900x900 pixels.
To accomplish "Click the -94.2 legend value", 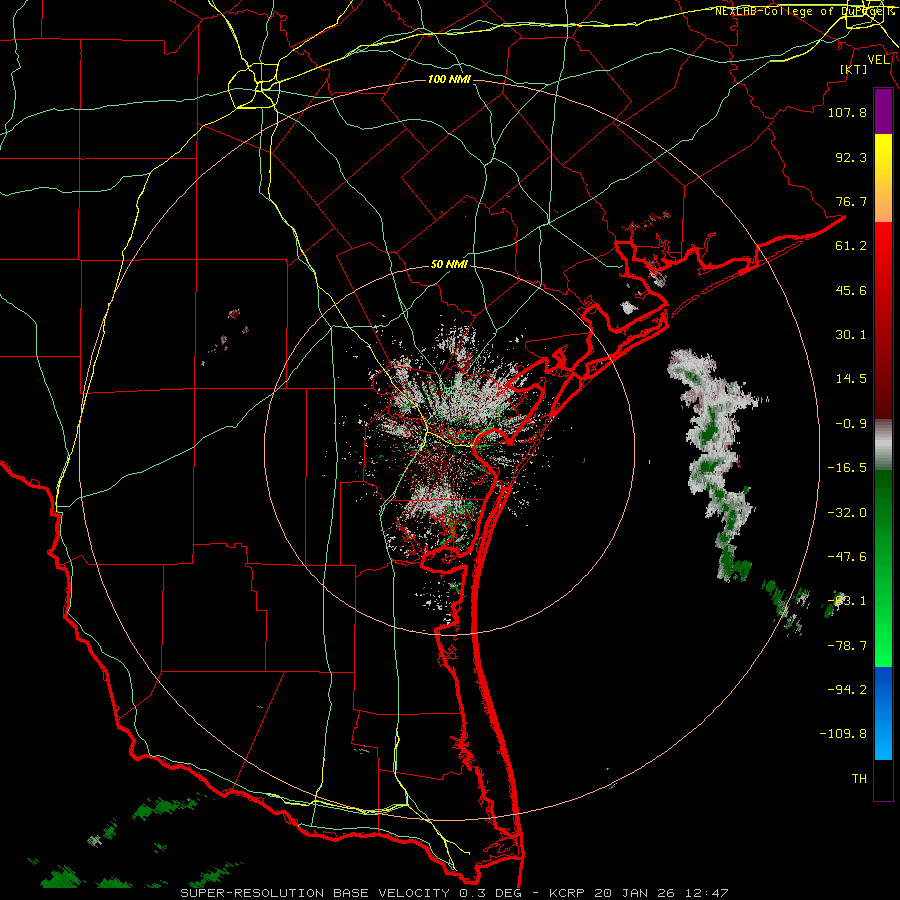I will (847, 690).
